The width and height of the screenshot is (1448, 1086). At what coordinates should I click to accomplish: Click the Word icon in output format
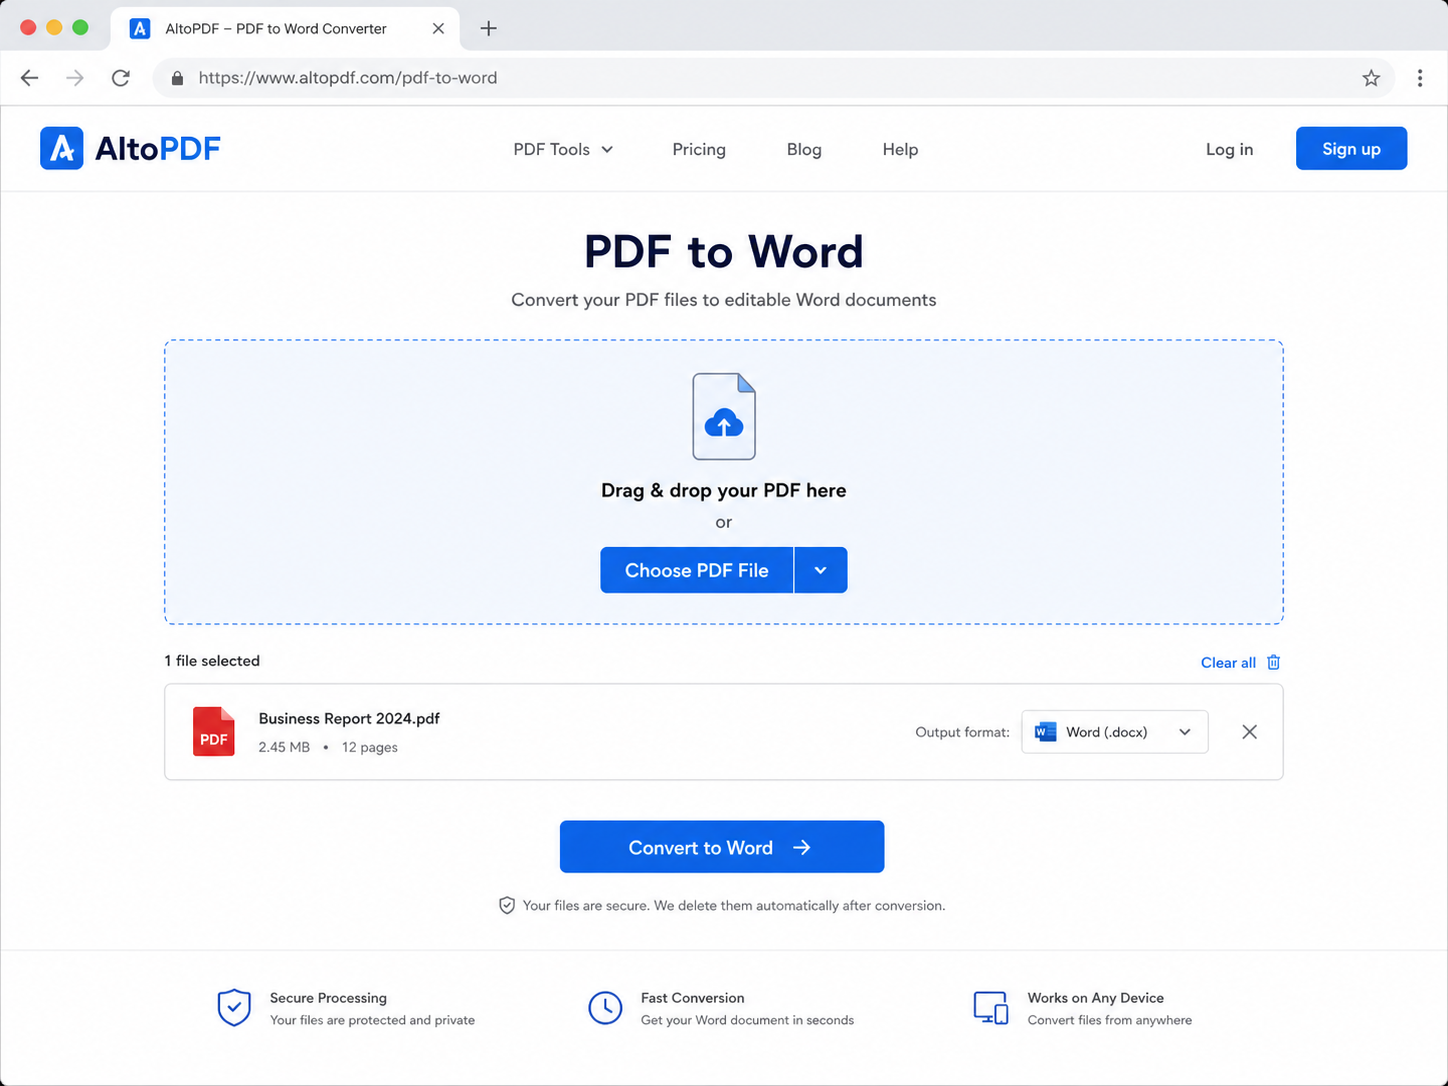coord(1046,732)
